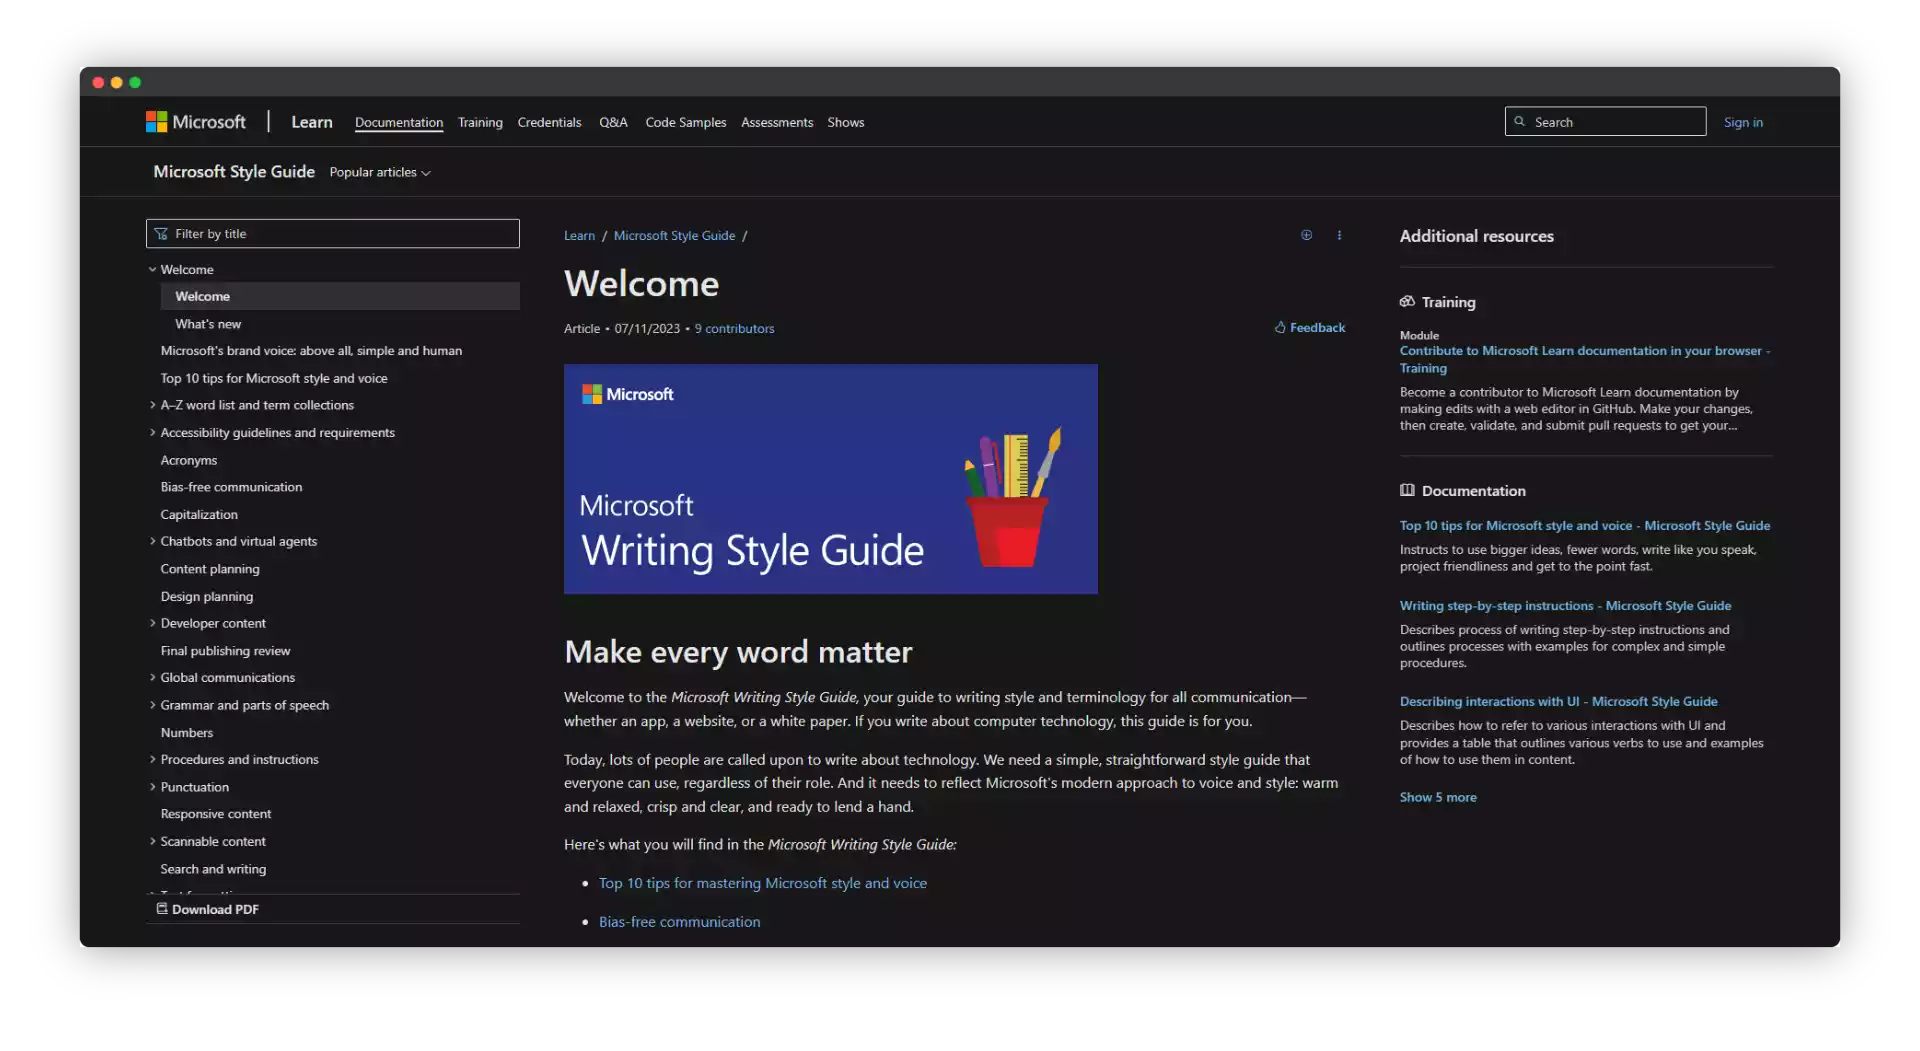
Task: Expand the A–Z word list and term collections section
Action: 151,405
